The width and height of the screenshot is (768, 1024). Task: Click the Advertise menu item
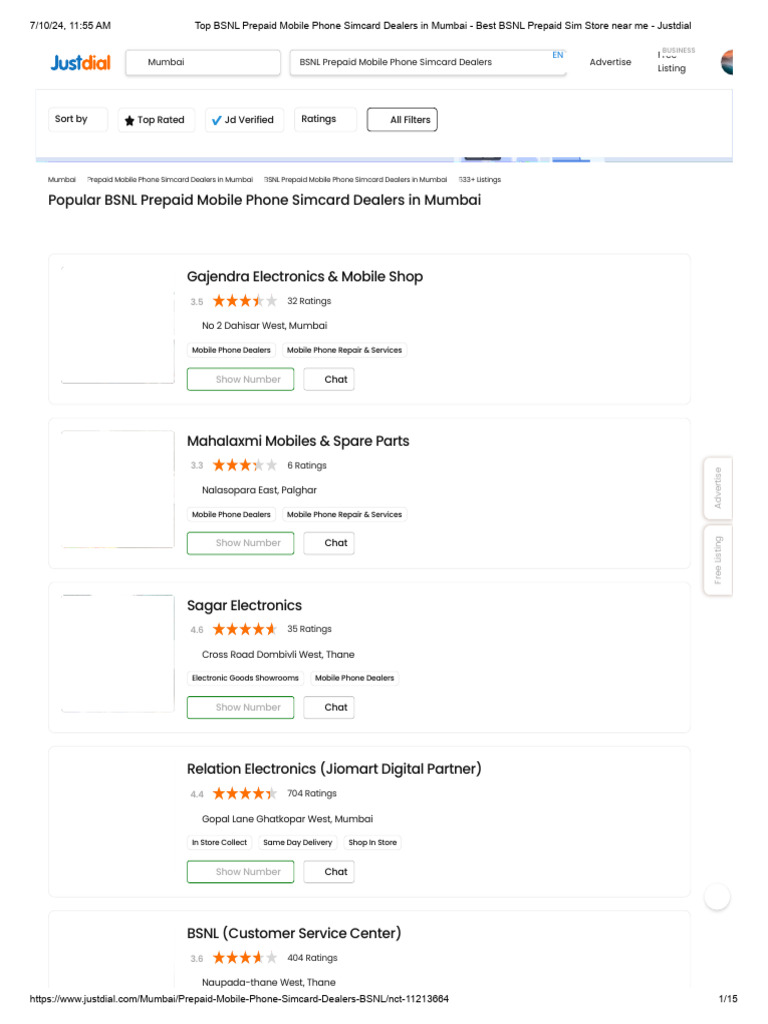[610, 62]
